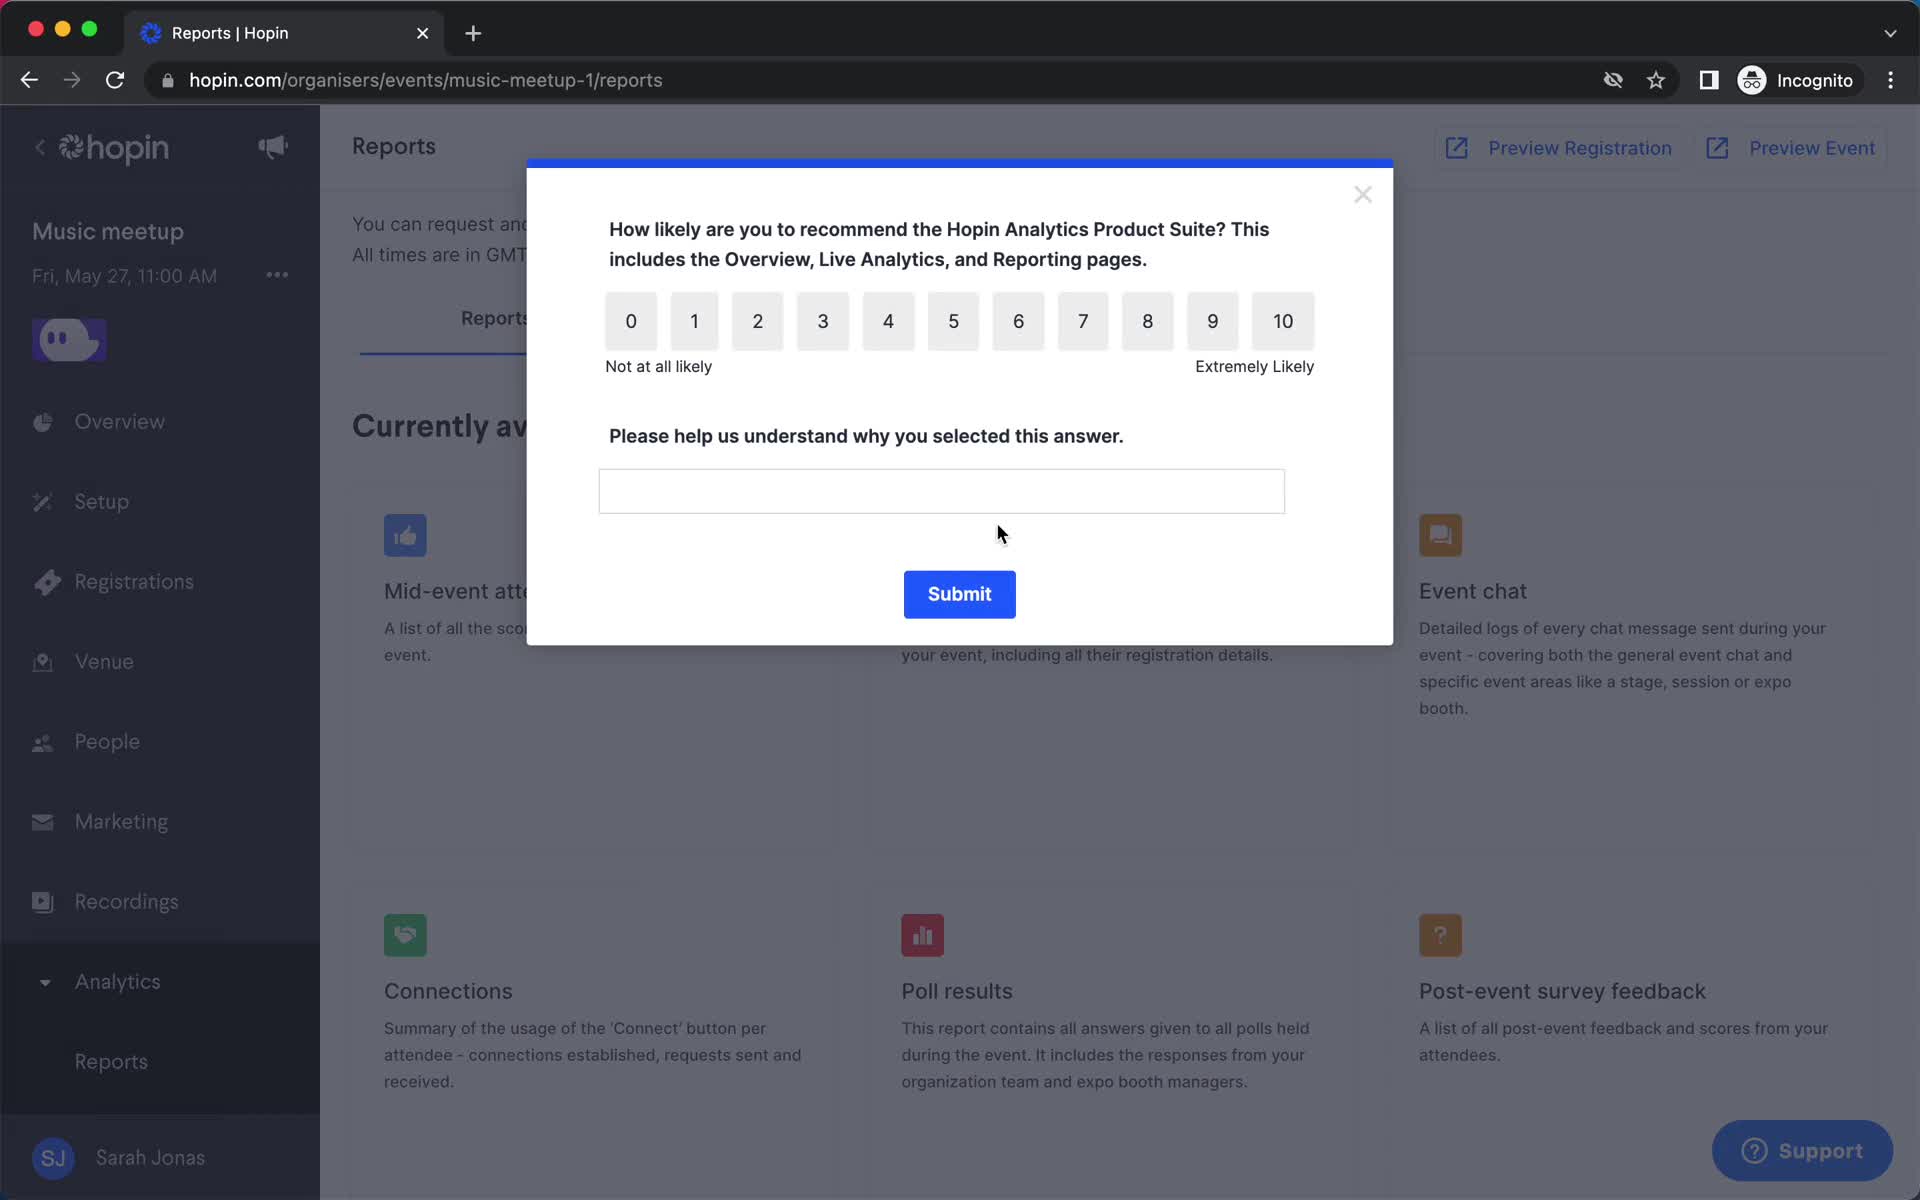Viewport: 1920px width, 1200px height.
Task: Select score 5 on the NPS scale
Action: [954, 321]
